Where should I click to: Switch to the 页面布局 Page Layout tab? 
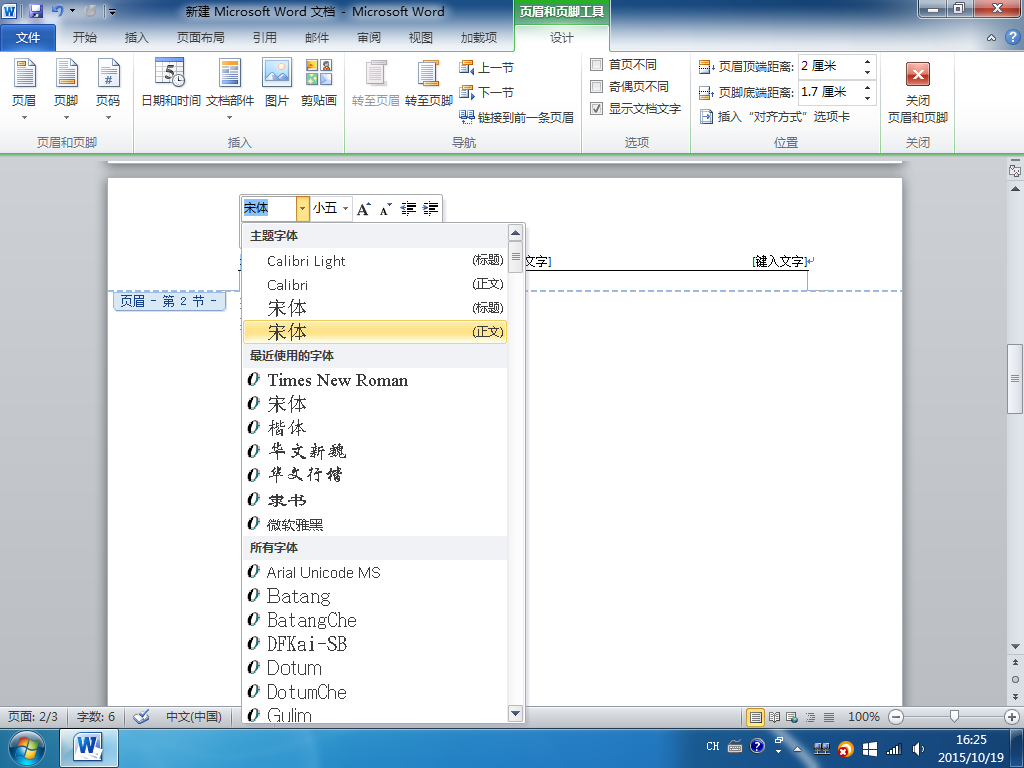pyautogui.click(x=200, y=38)
